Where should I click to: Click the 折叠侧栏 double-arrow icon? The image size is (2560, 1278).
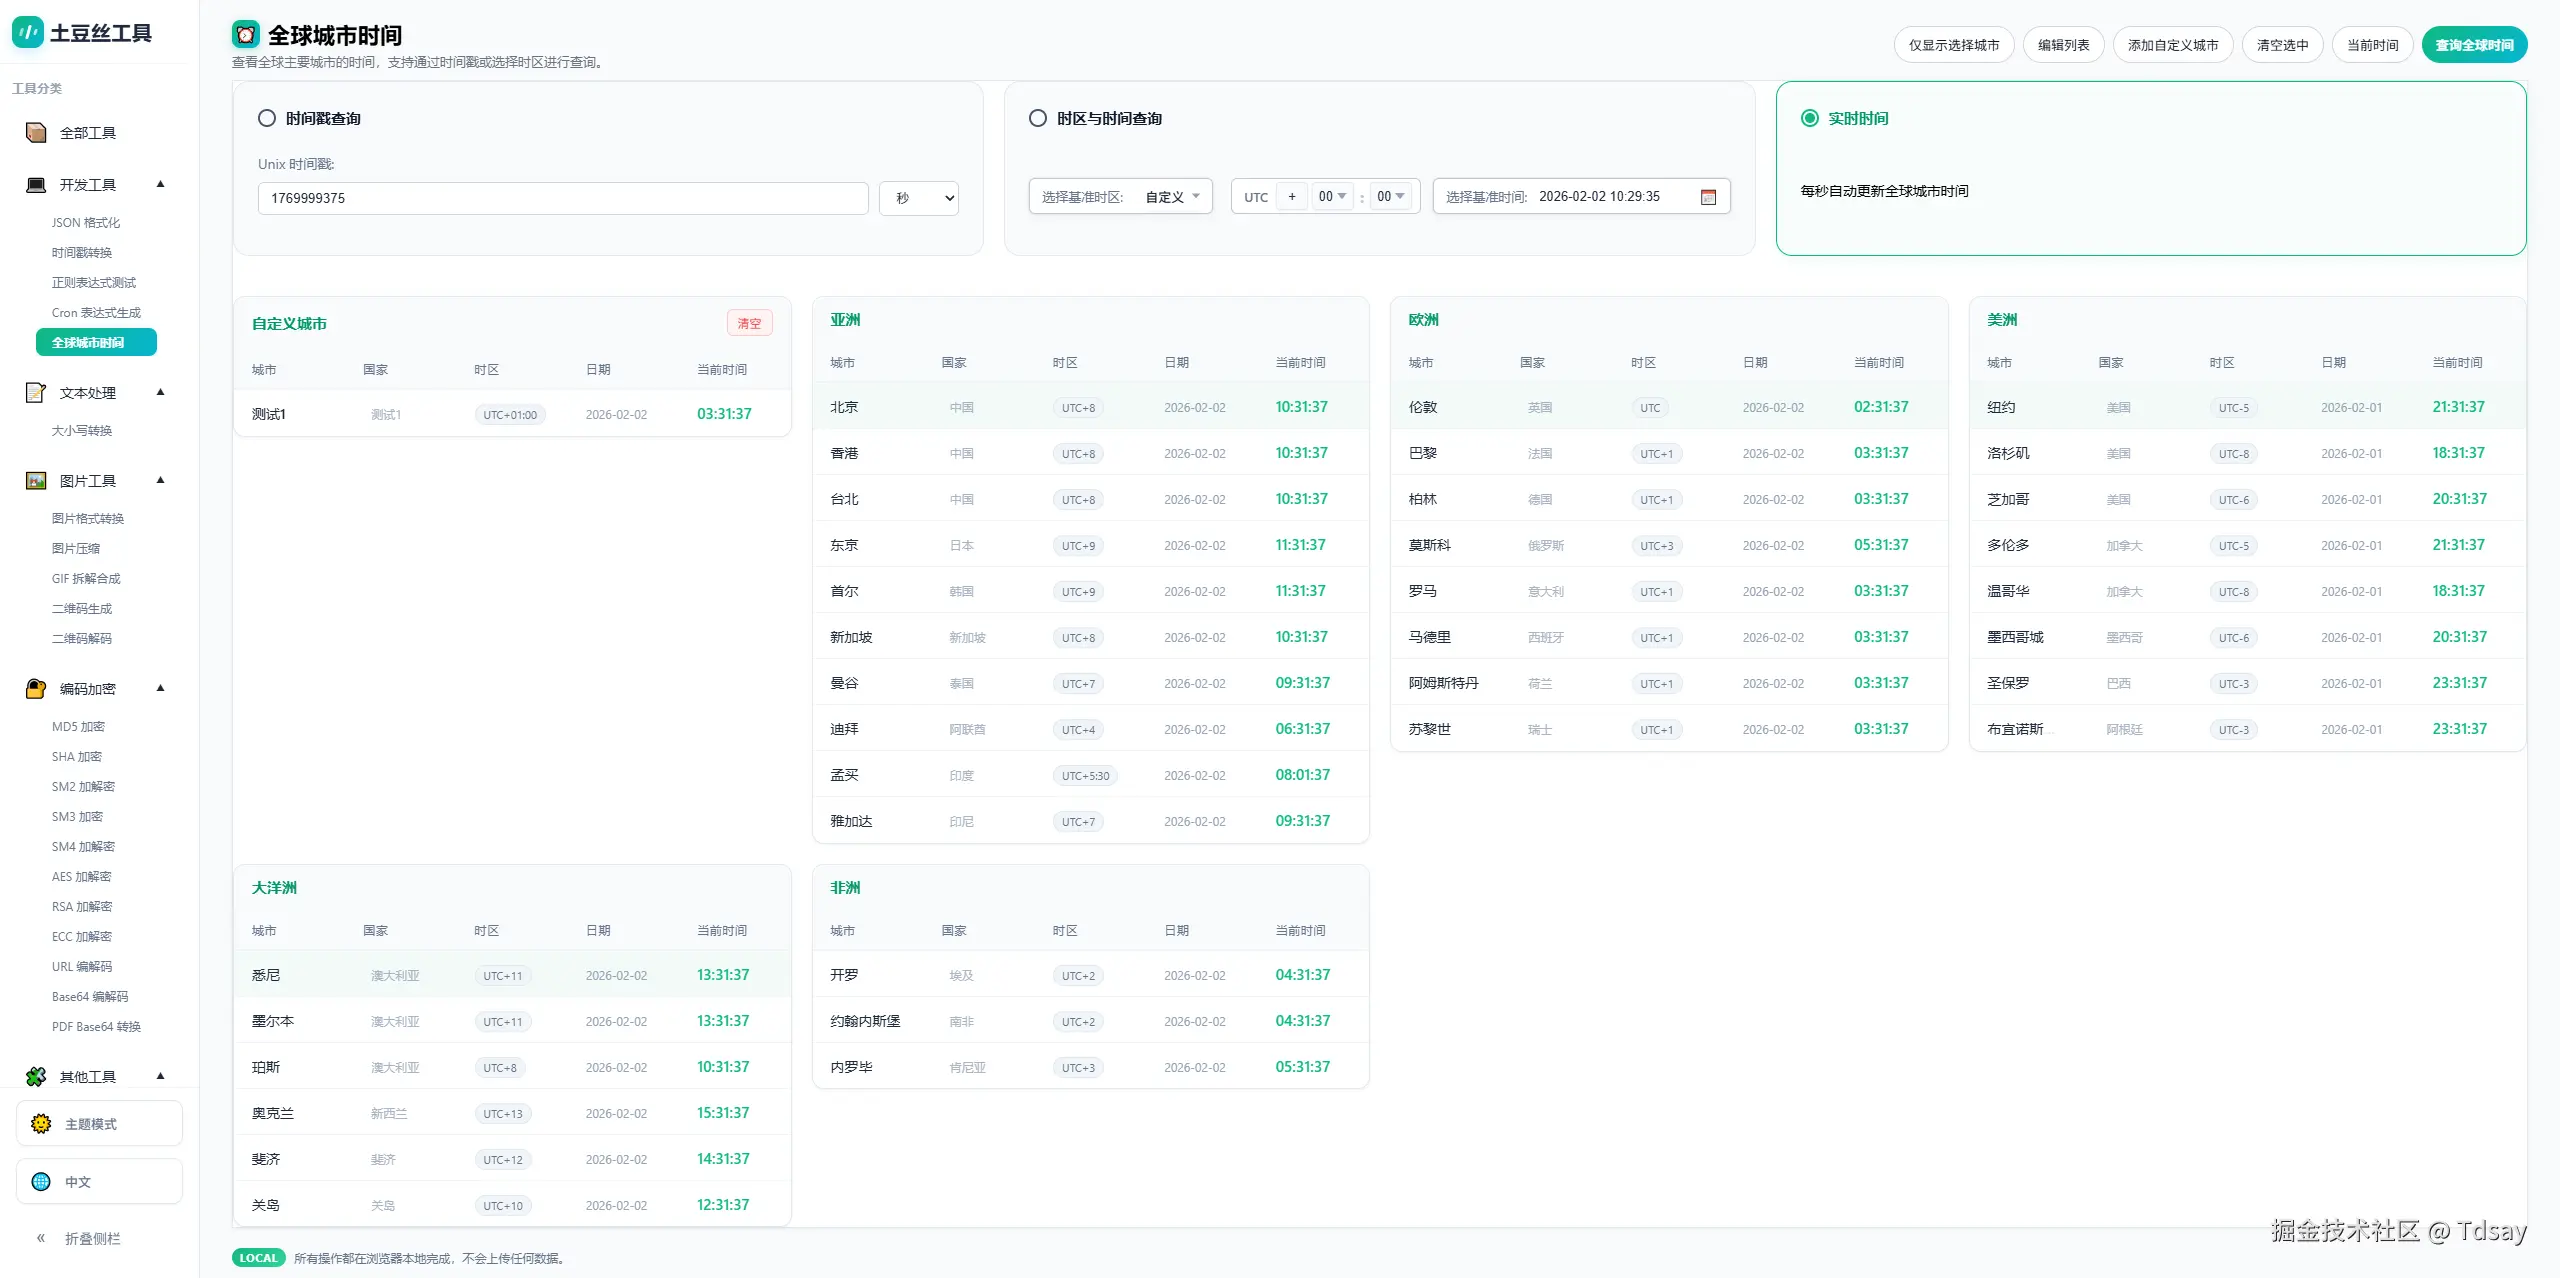(41, 1238)
